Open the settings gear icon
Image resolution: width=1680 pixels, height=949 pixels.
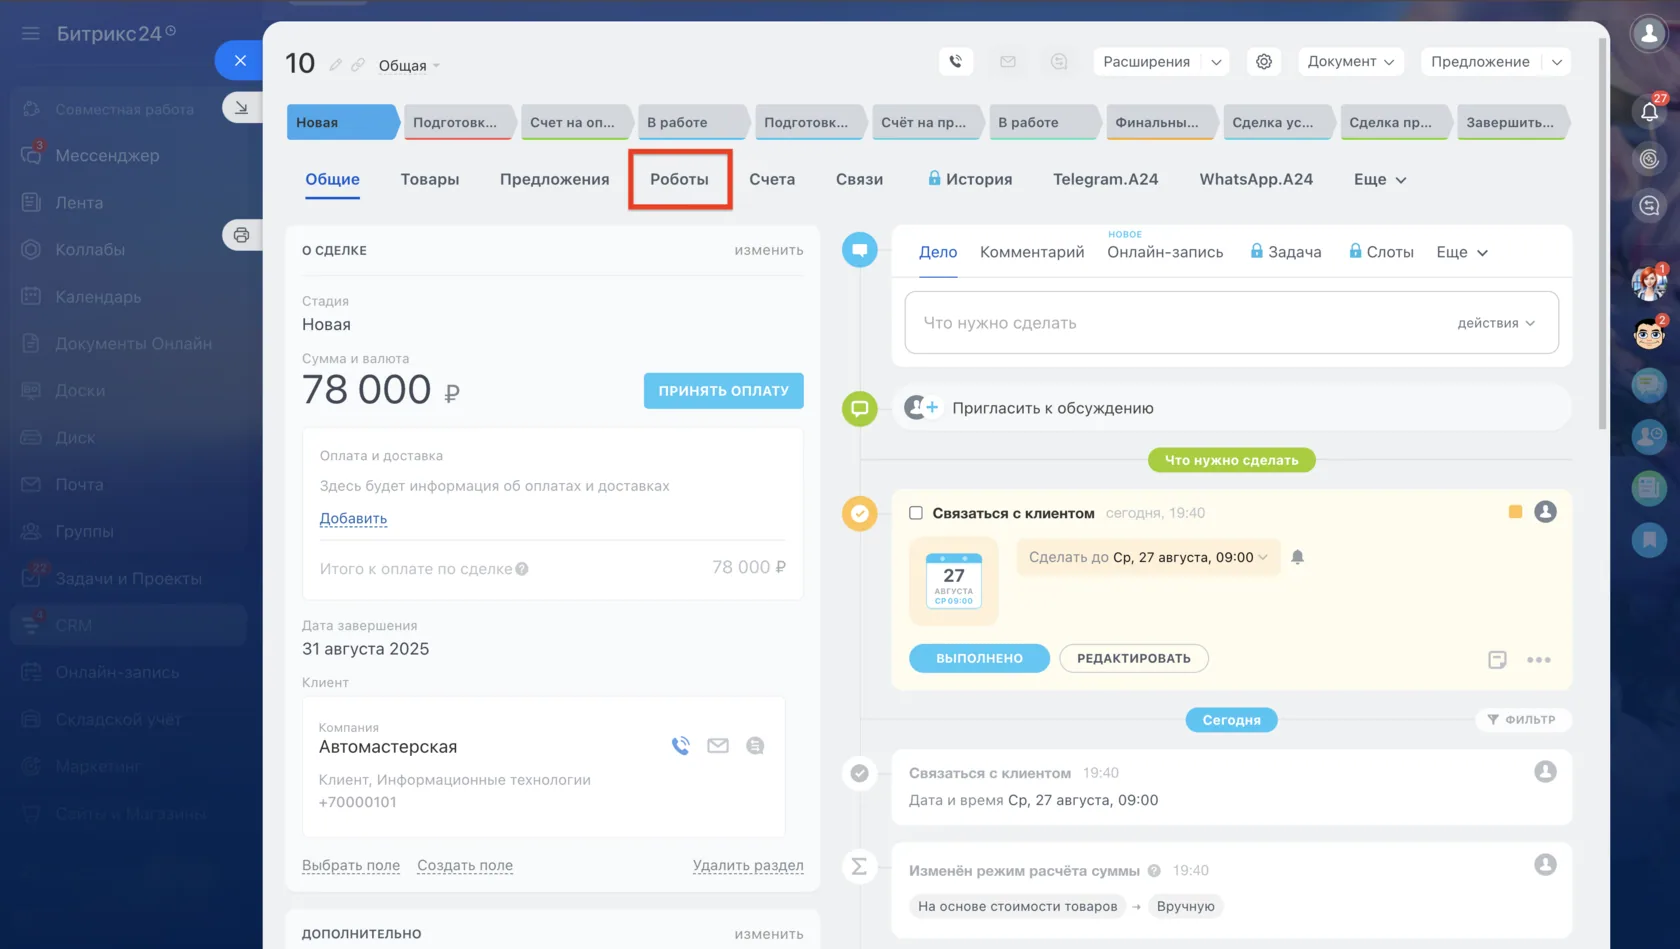pos(1264,62)
